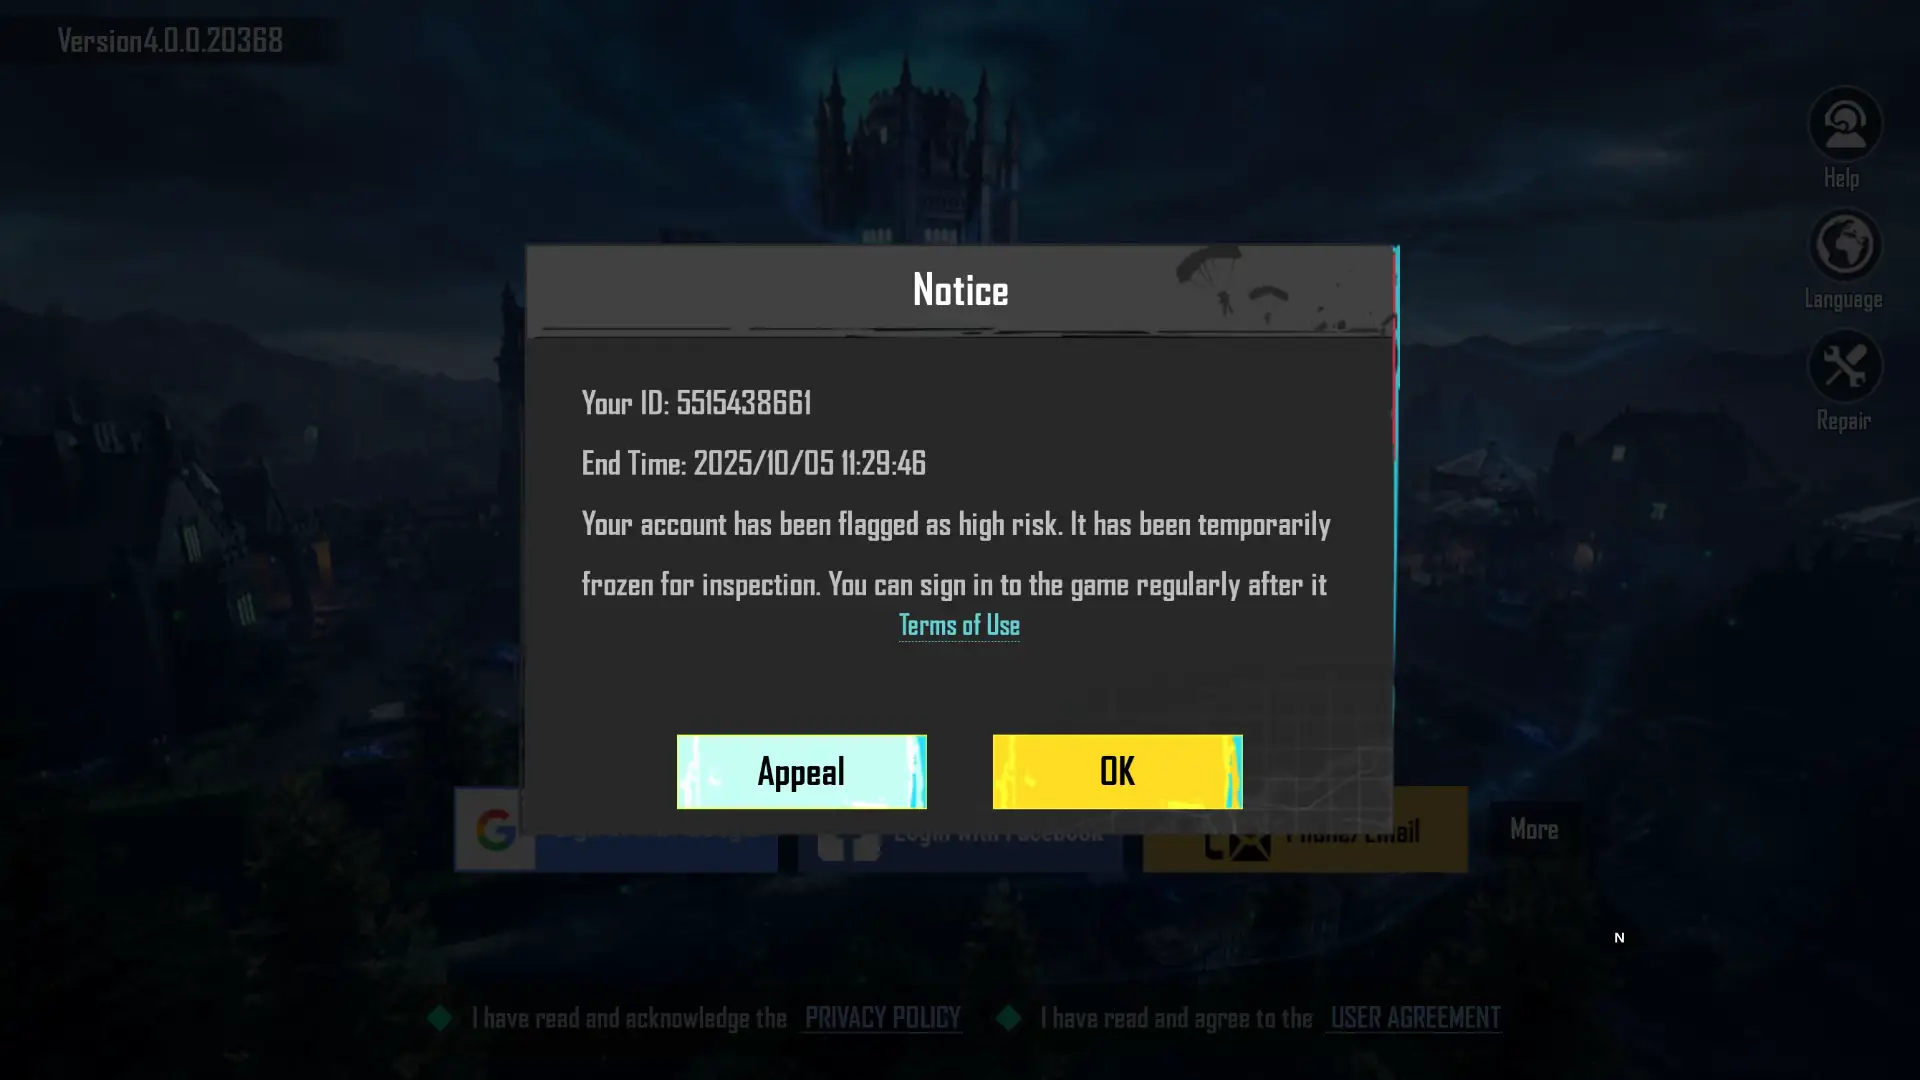1920x1080 pixels.
Task: Open the Terms of Use link
Action: coord(959,625)
